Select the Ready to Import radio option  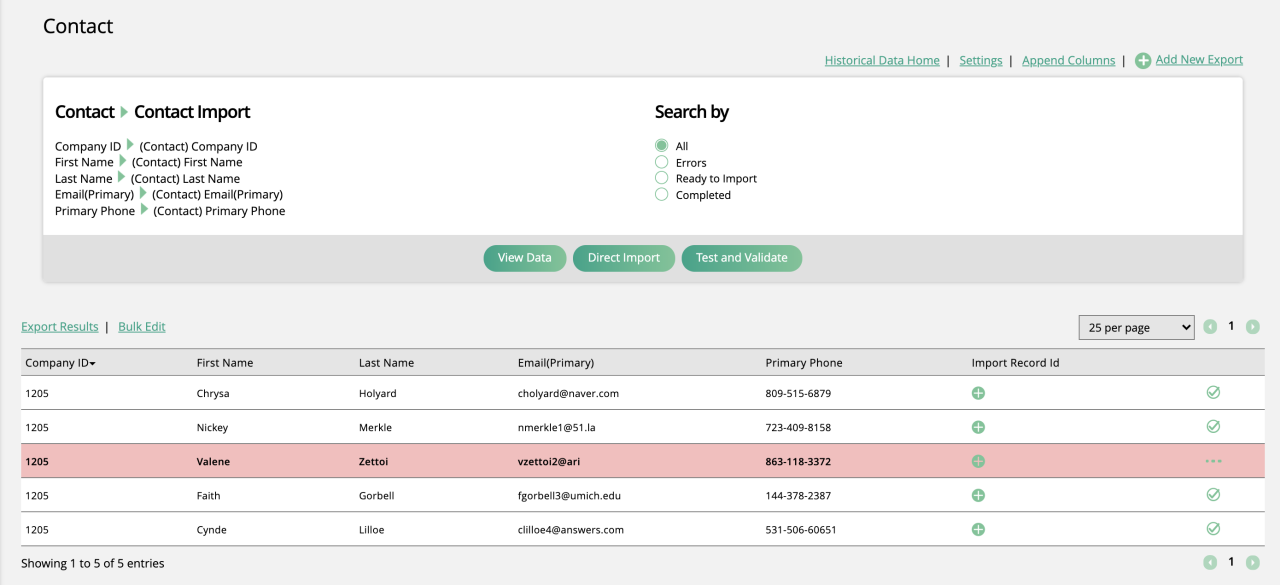[x=661, y=178]
